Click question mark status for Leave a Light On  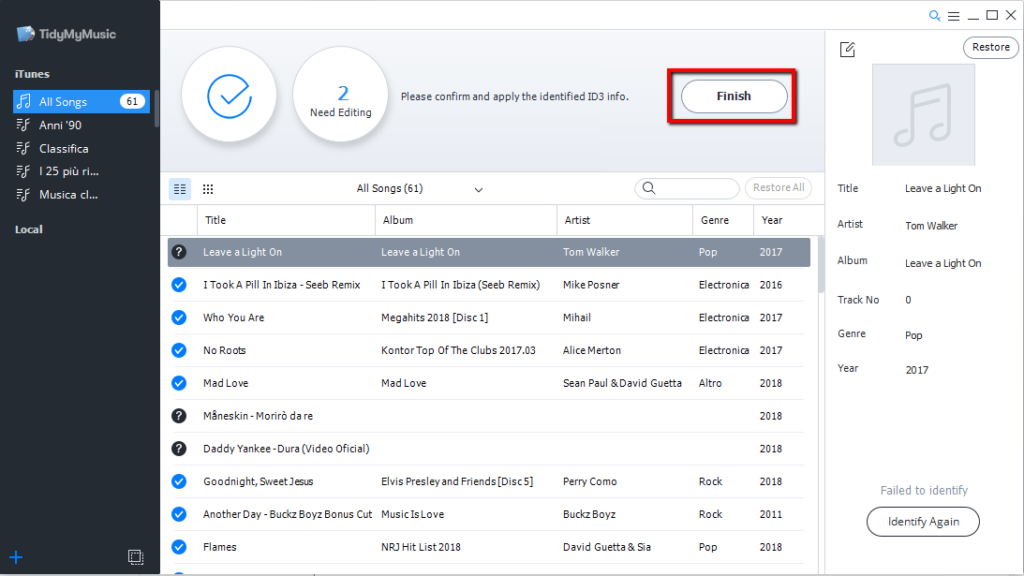(x=179, y=252)
